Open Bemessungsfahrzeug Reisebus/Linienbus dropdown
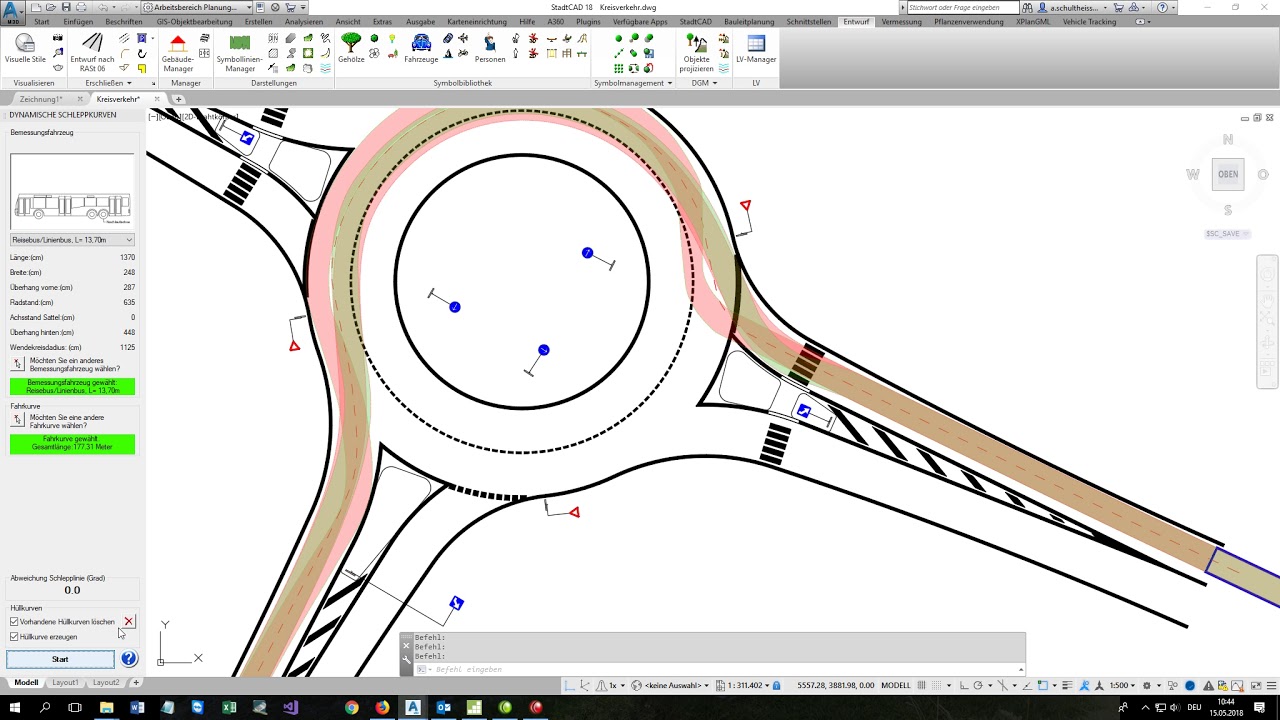Screen dimensions: 1280x720 (x=72, y=240)
